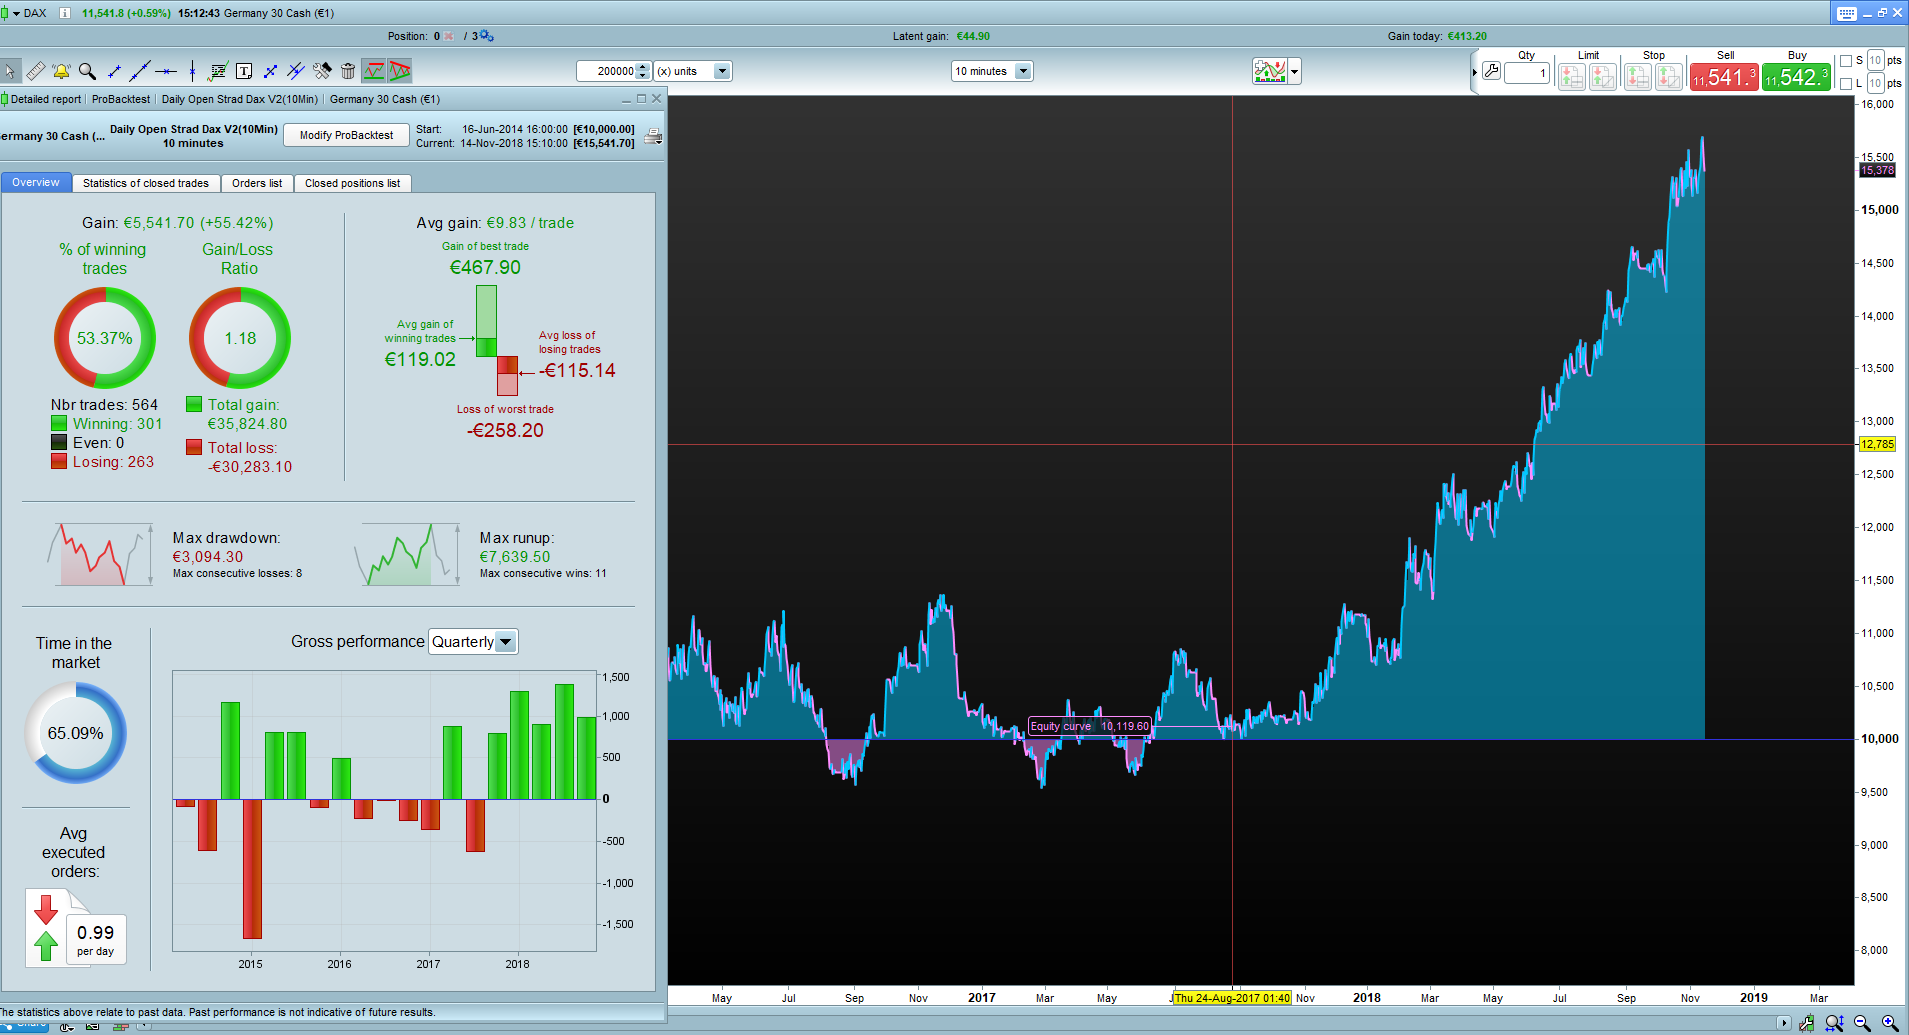1909x1035 pixels.
Task: Click the alert bell icon
Action: (61, 71)
